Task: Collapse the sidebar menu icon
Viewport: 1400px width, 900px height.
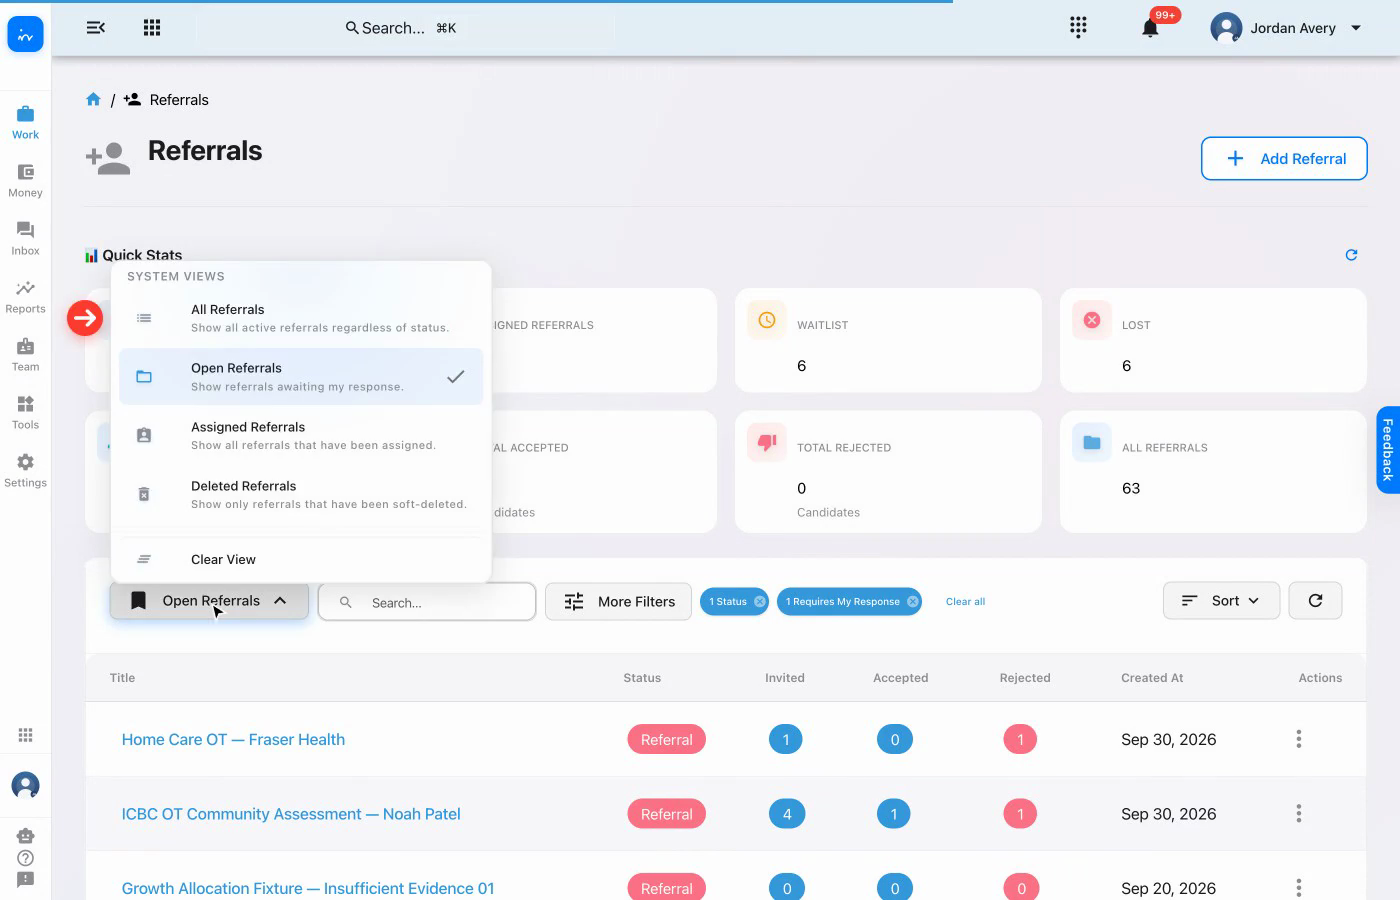Action: click(x=96, y=28)
